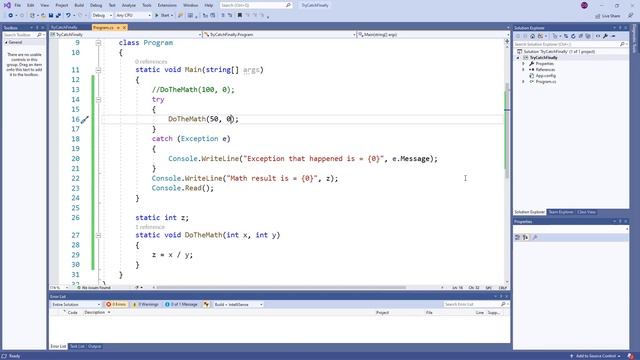
Task: Switch to the Class View tab
Action: pos(586,212)
